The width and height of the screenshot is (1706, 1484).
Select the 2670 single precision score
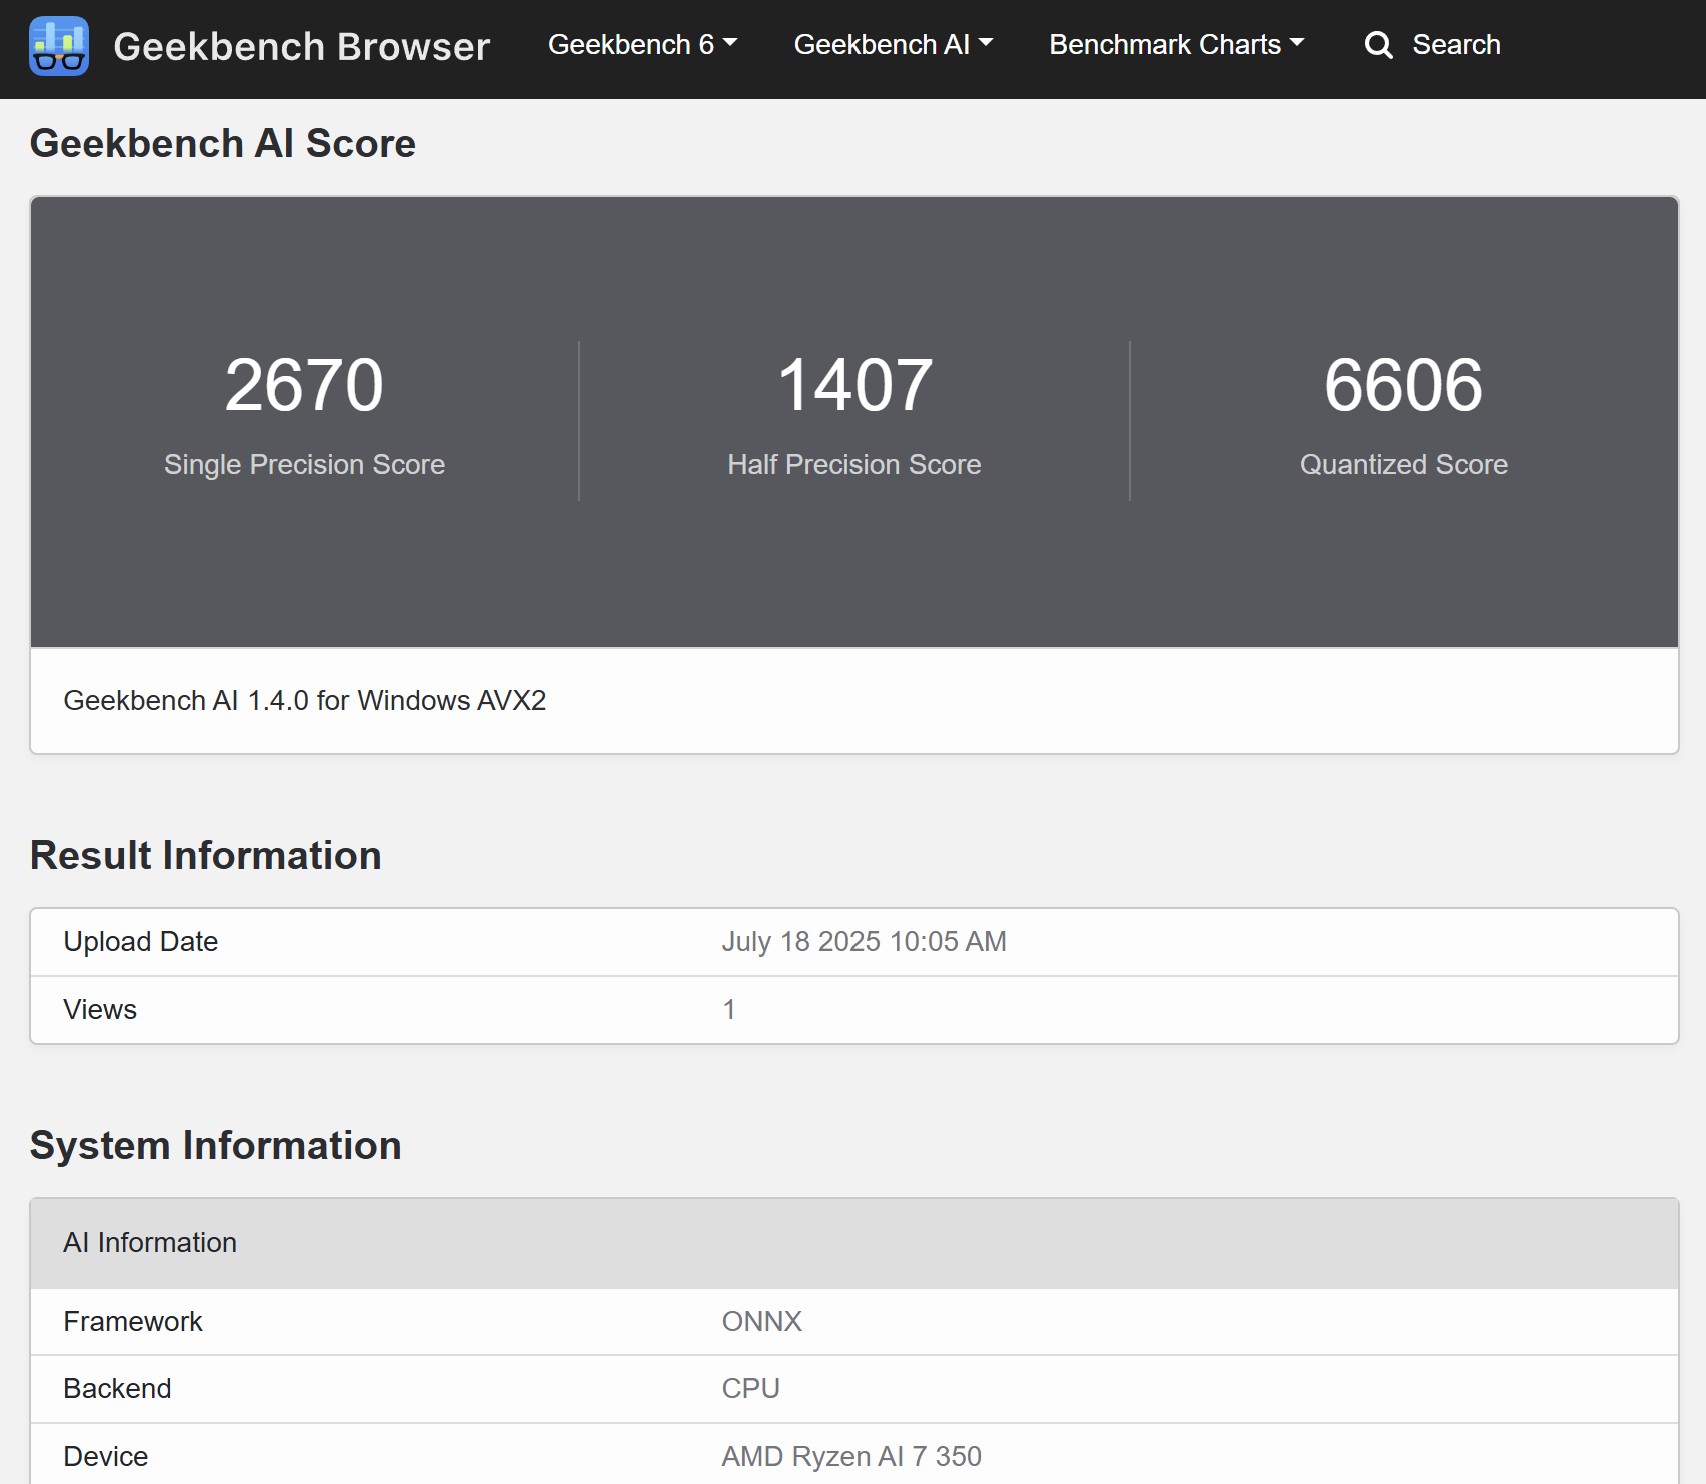coord(304,385)
